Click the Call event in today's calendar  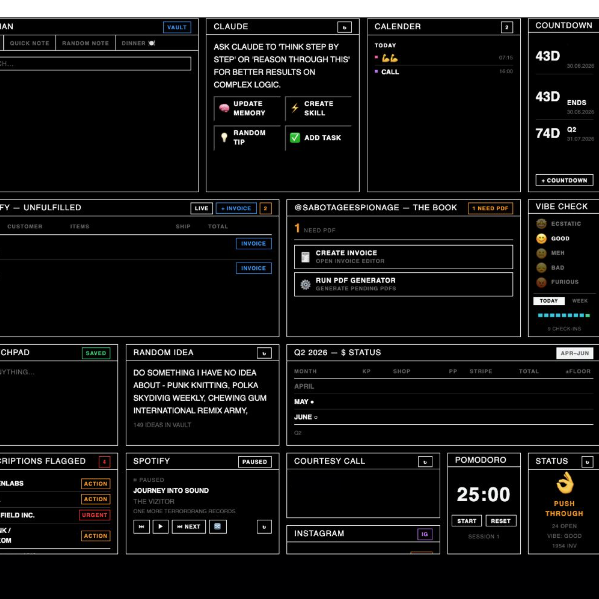pos(444,72)
